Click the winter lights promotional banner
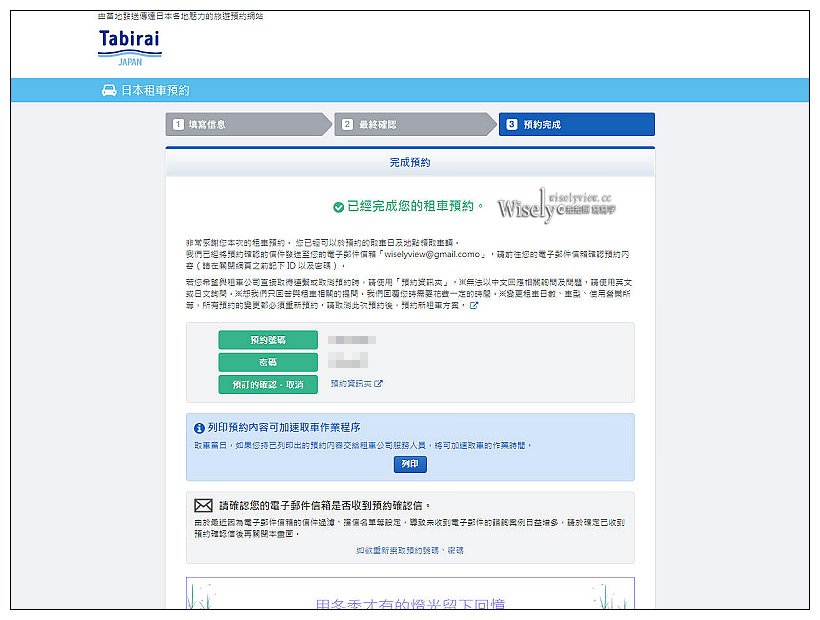 [410, 596]
